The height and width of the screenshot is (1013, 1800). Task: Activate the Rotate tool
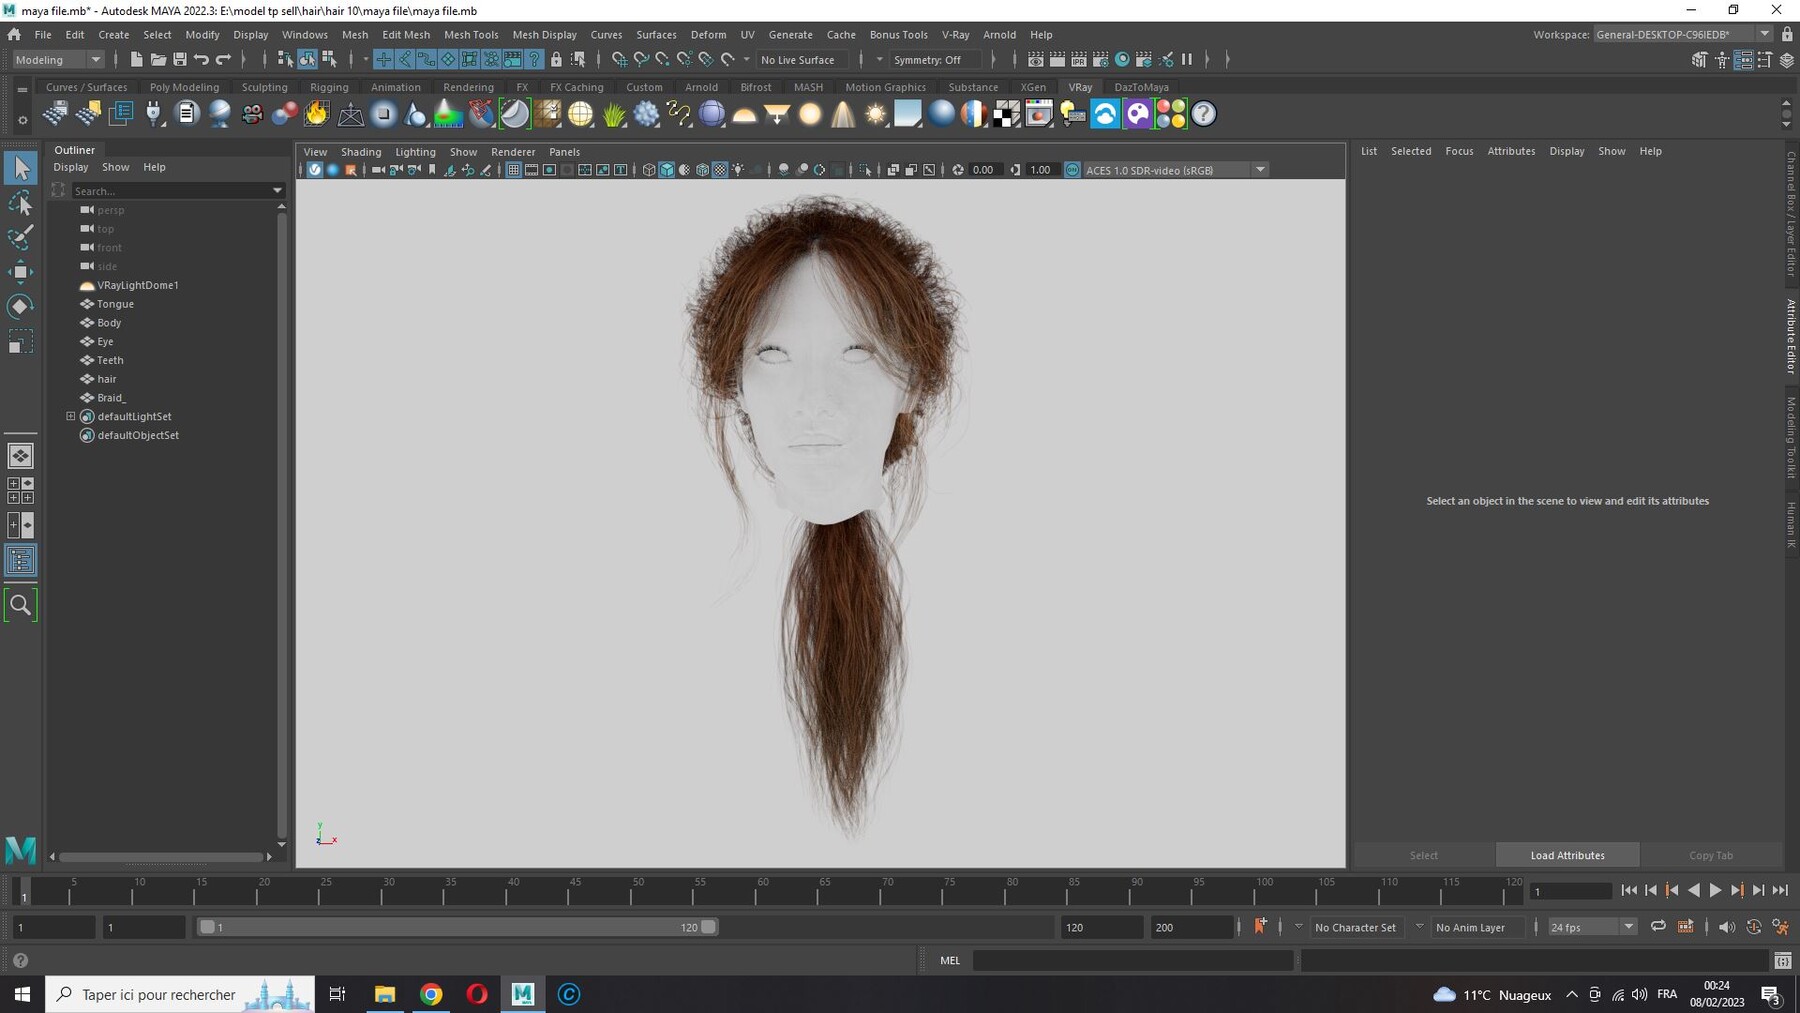click(20, 306)
